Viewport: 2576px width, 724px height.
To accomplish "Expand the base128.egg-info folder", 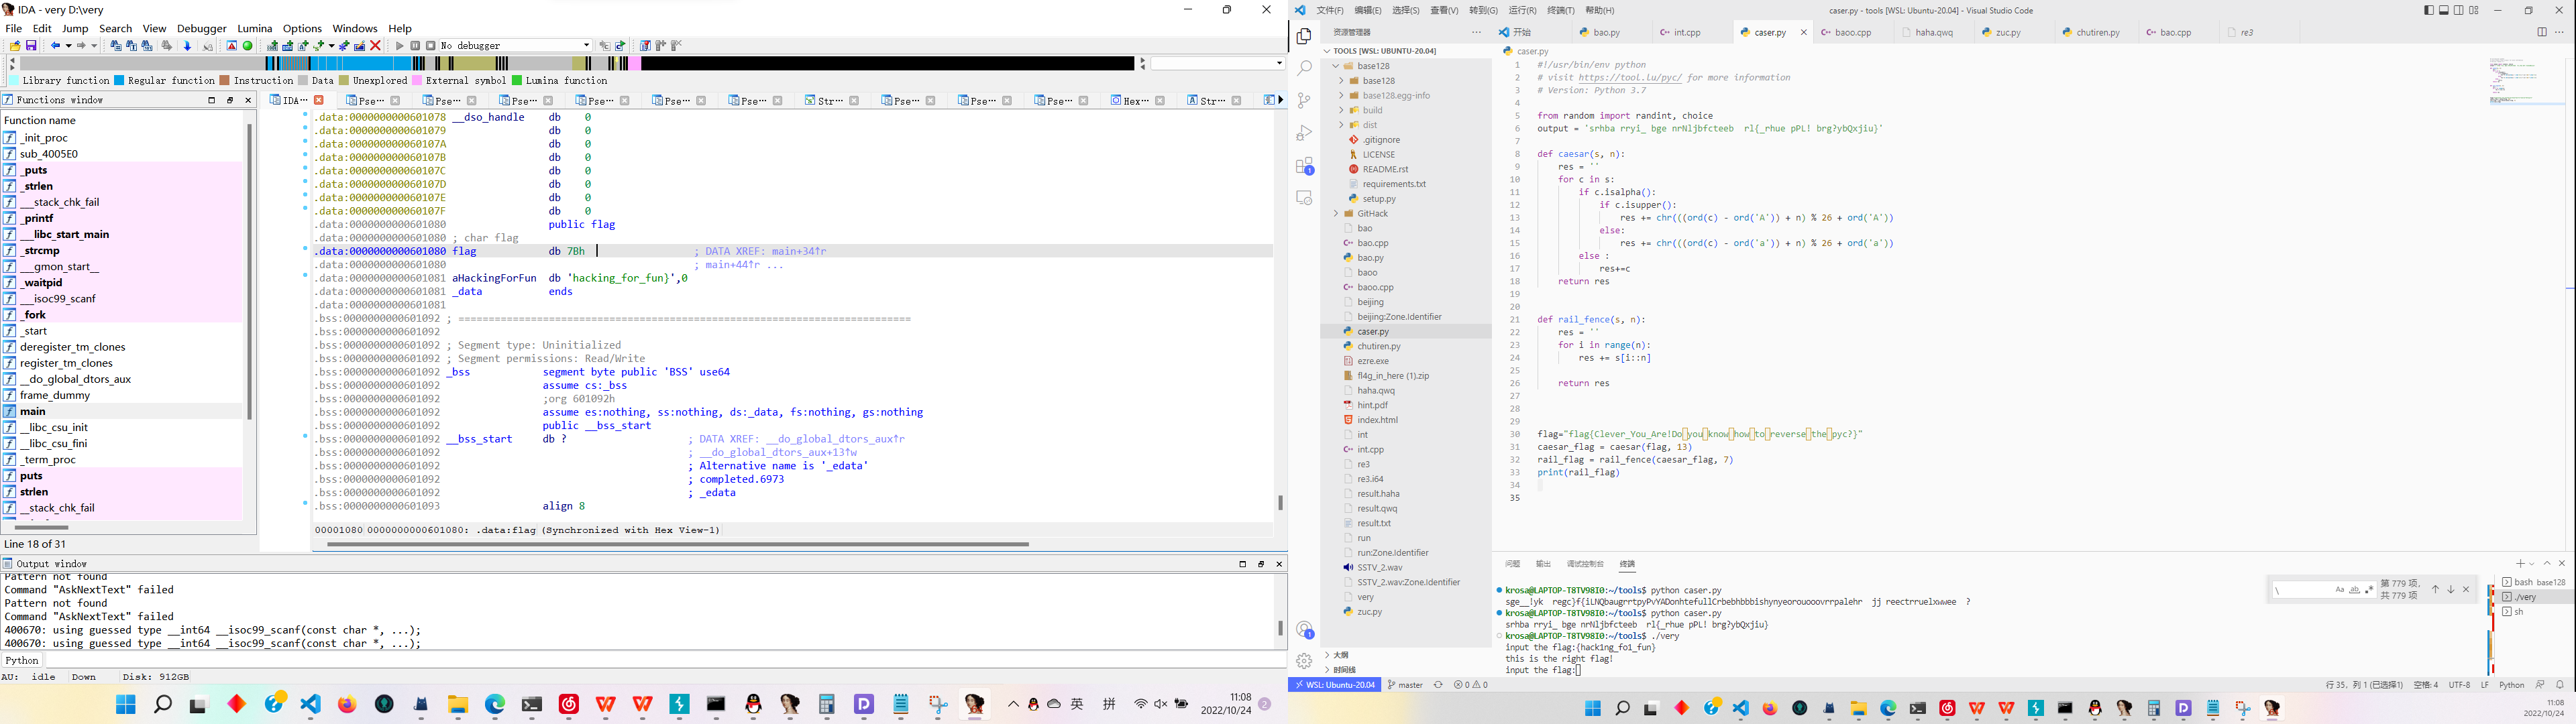I will [1341, 96].
